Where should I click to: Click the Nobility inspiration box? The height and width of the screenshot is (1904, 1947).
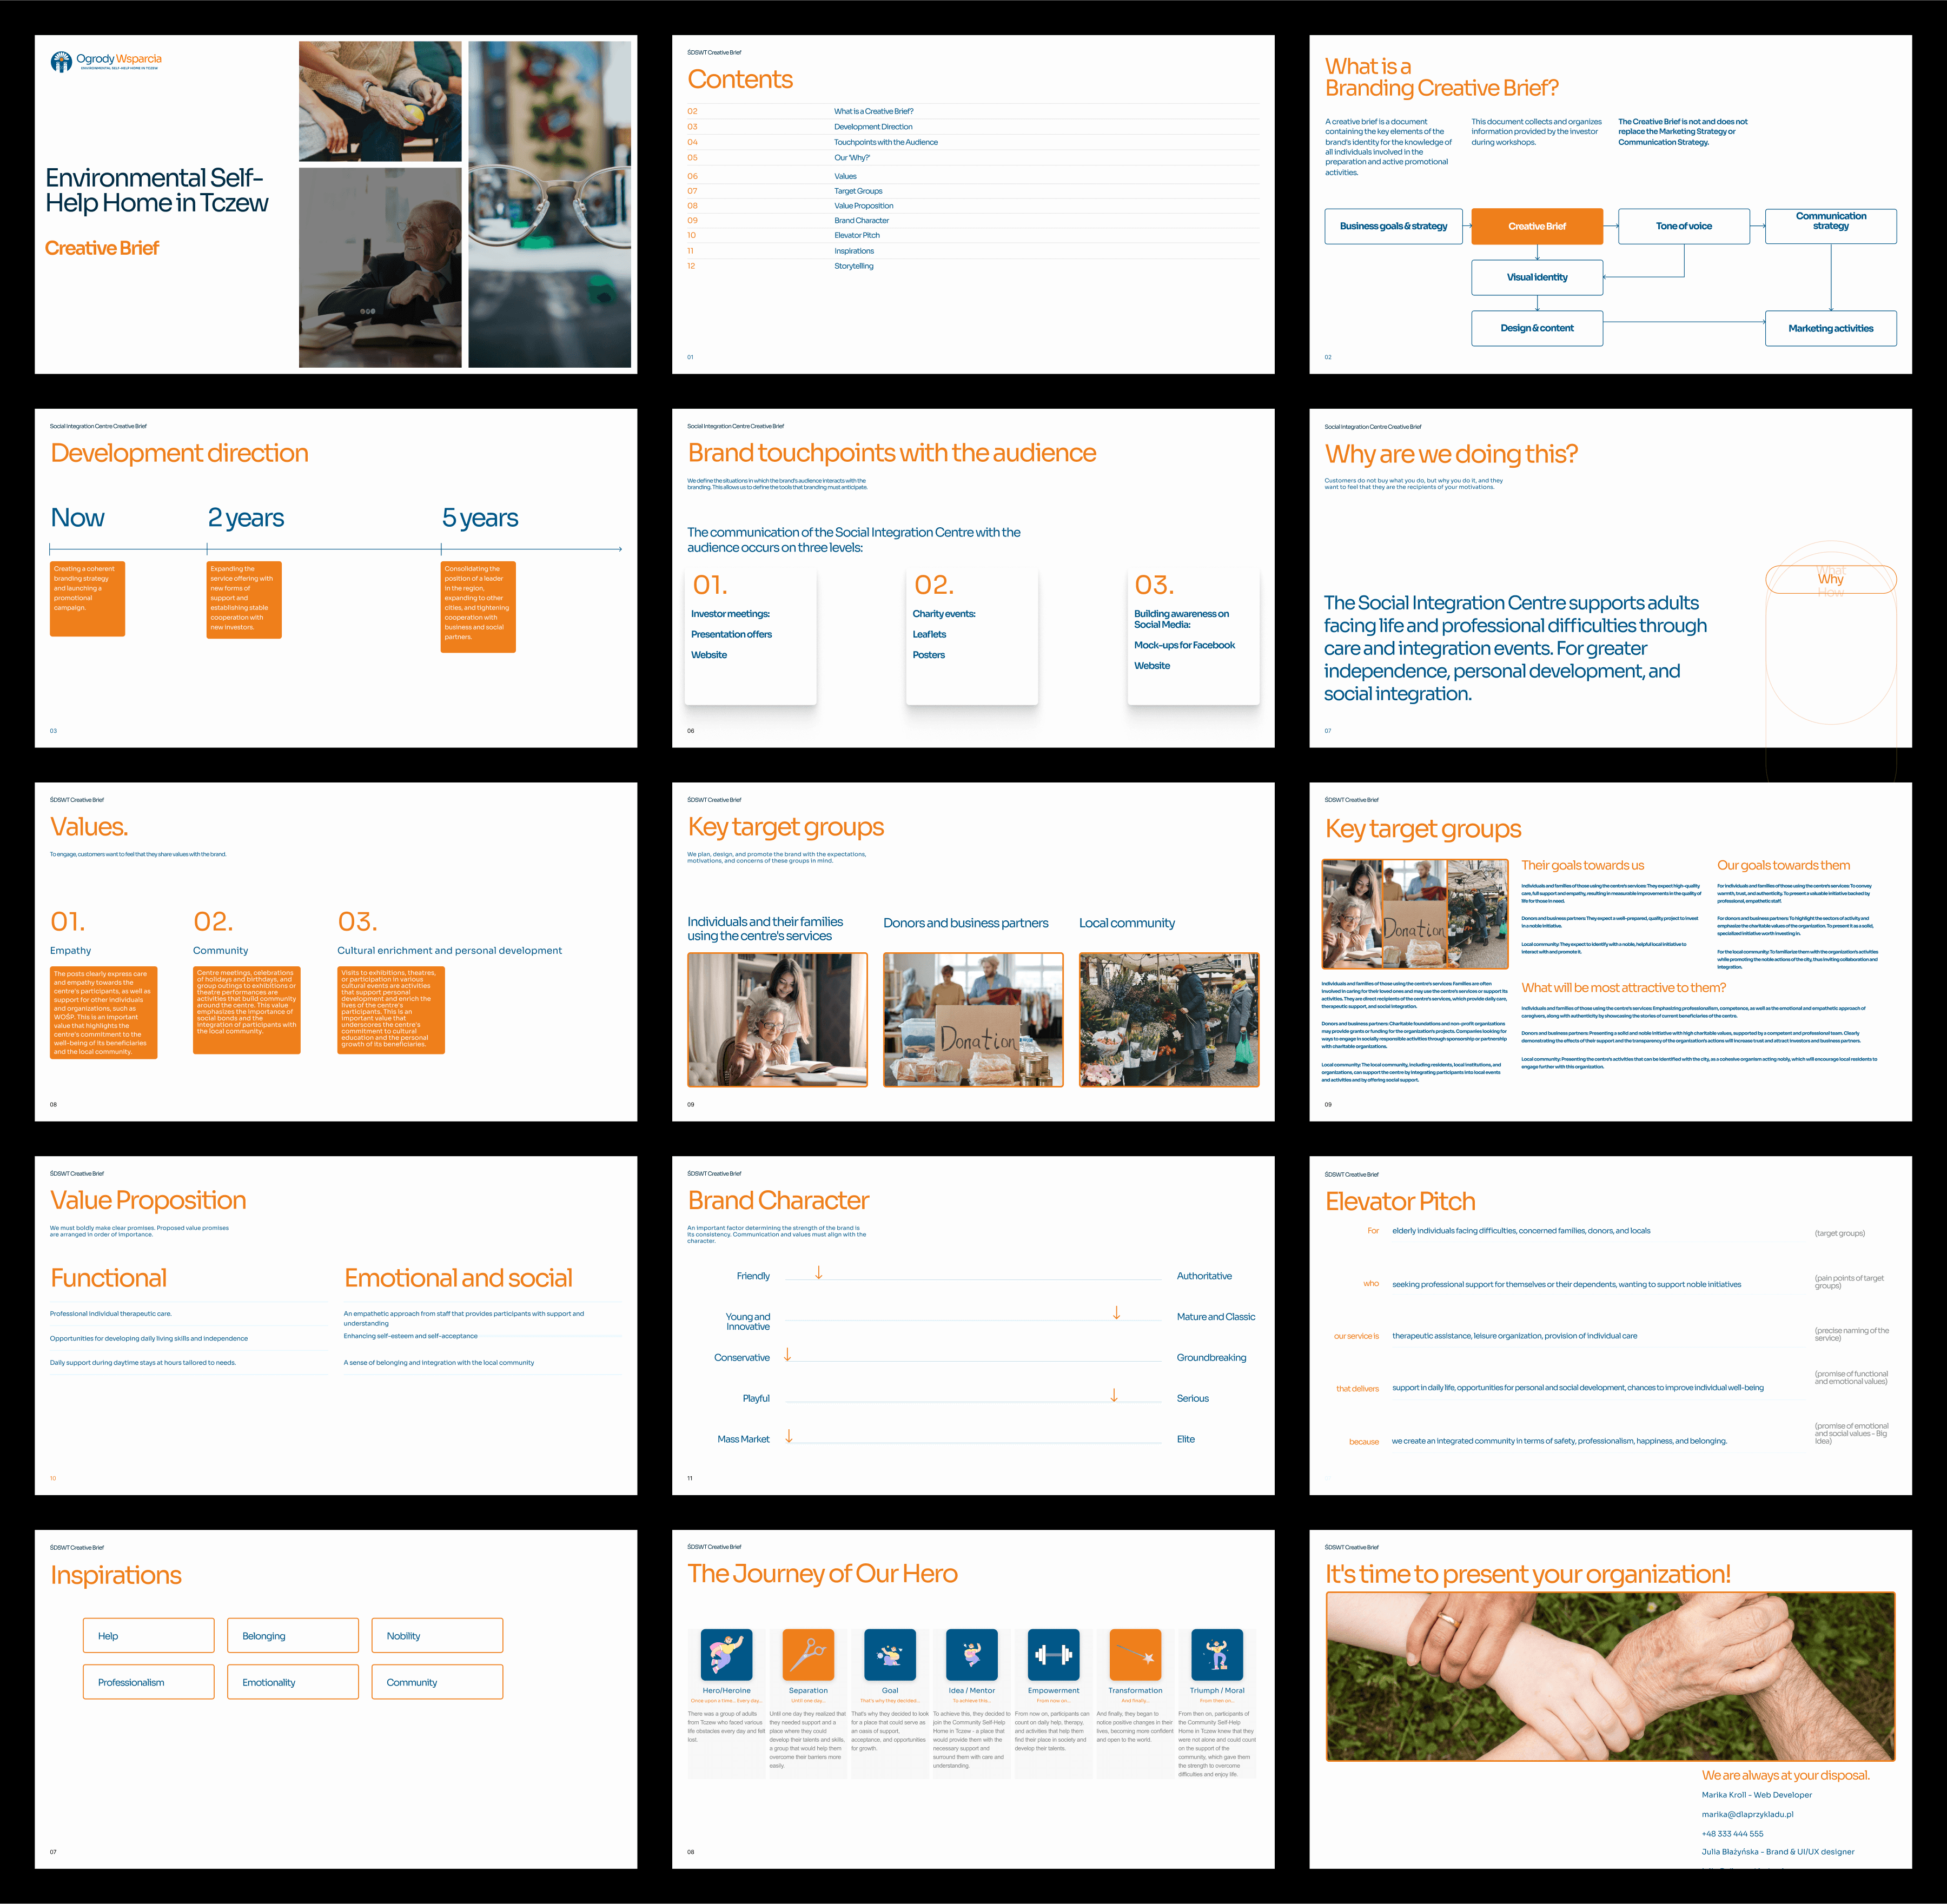coord(437,1636)
